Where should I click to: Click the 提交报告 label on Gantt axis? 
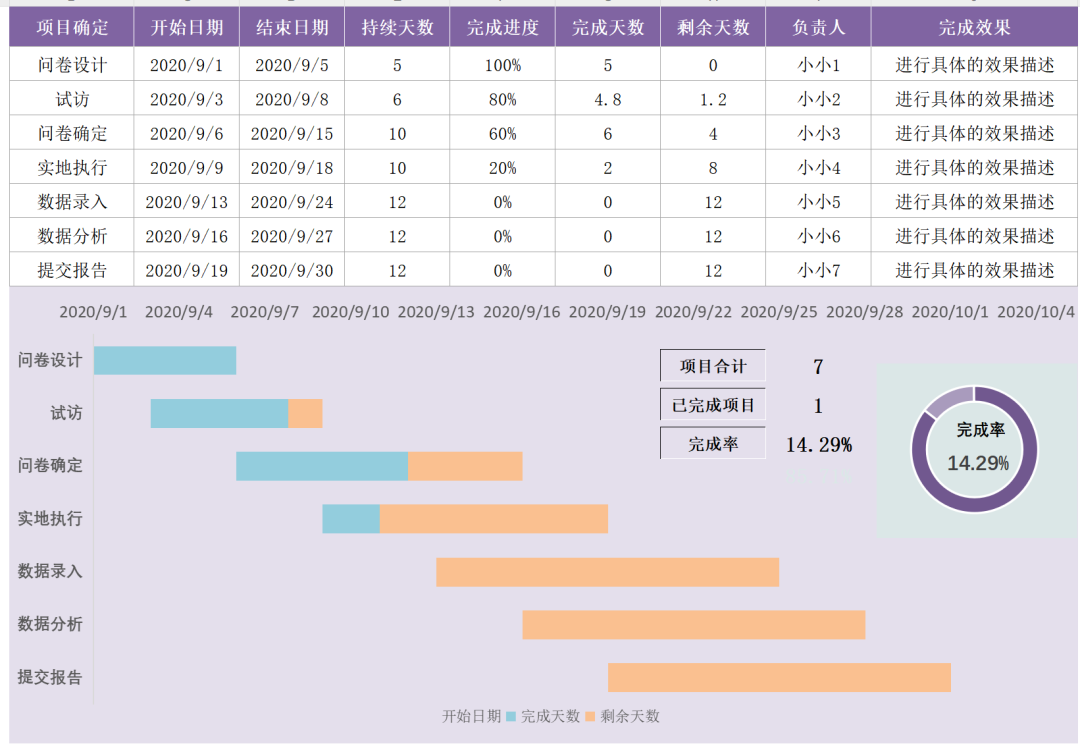(50, 677)
